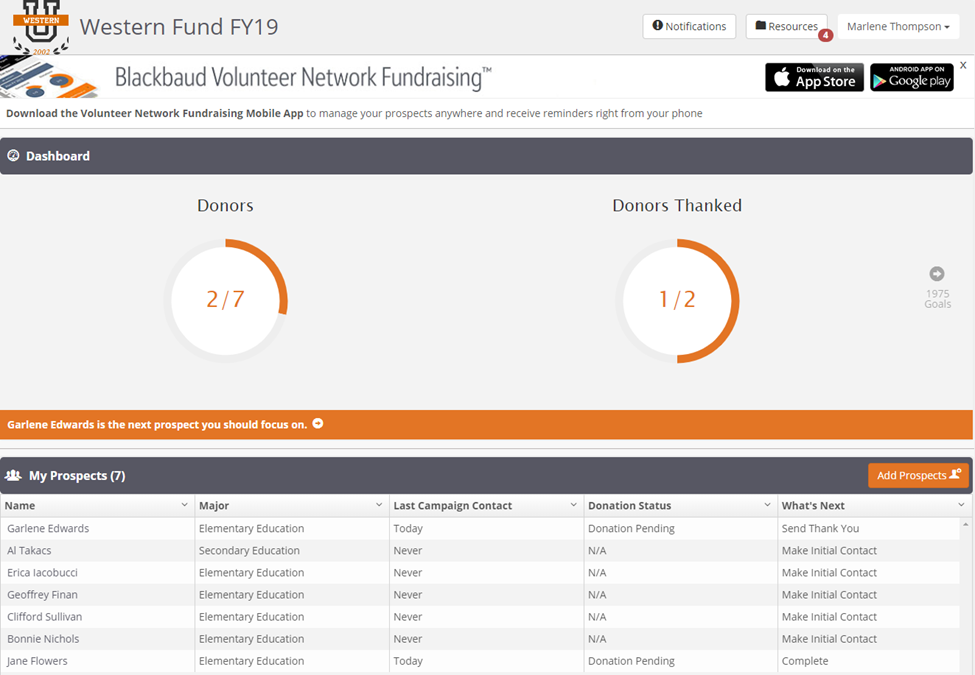This screenshot has height=675, width=975.
Task: Click the Add Prospects button
Action: click(x=918, y=475)
